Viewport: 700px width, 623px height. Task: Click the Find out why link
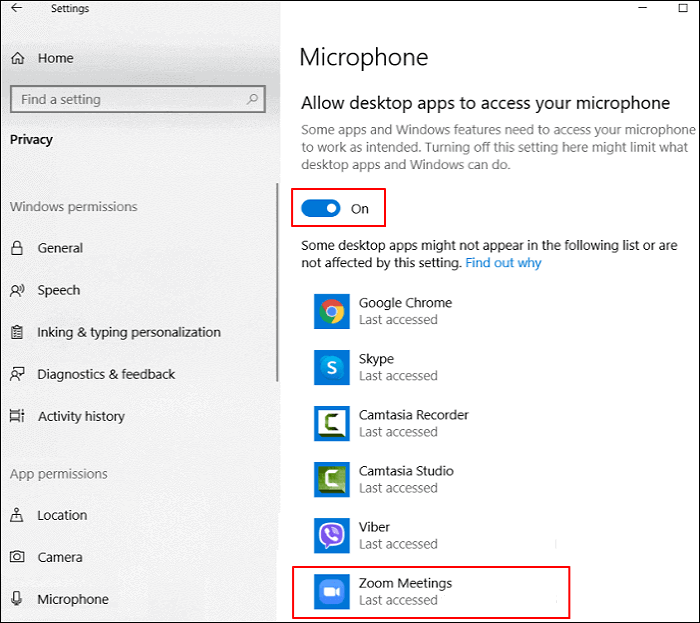click(503, 263)
